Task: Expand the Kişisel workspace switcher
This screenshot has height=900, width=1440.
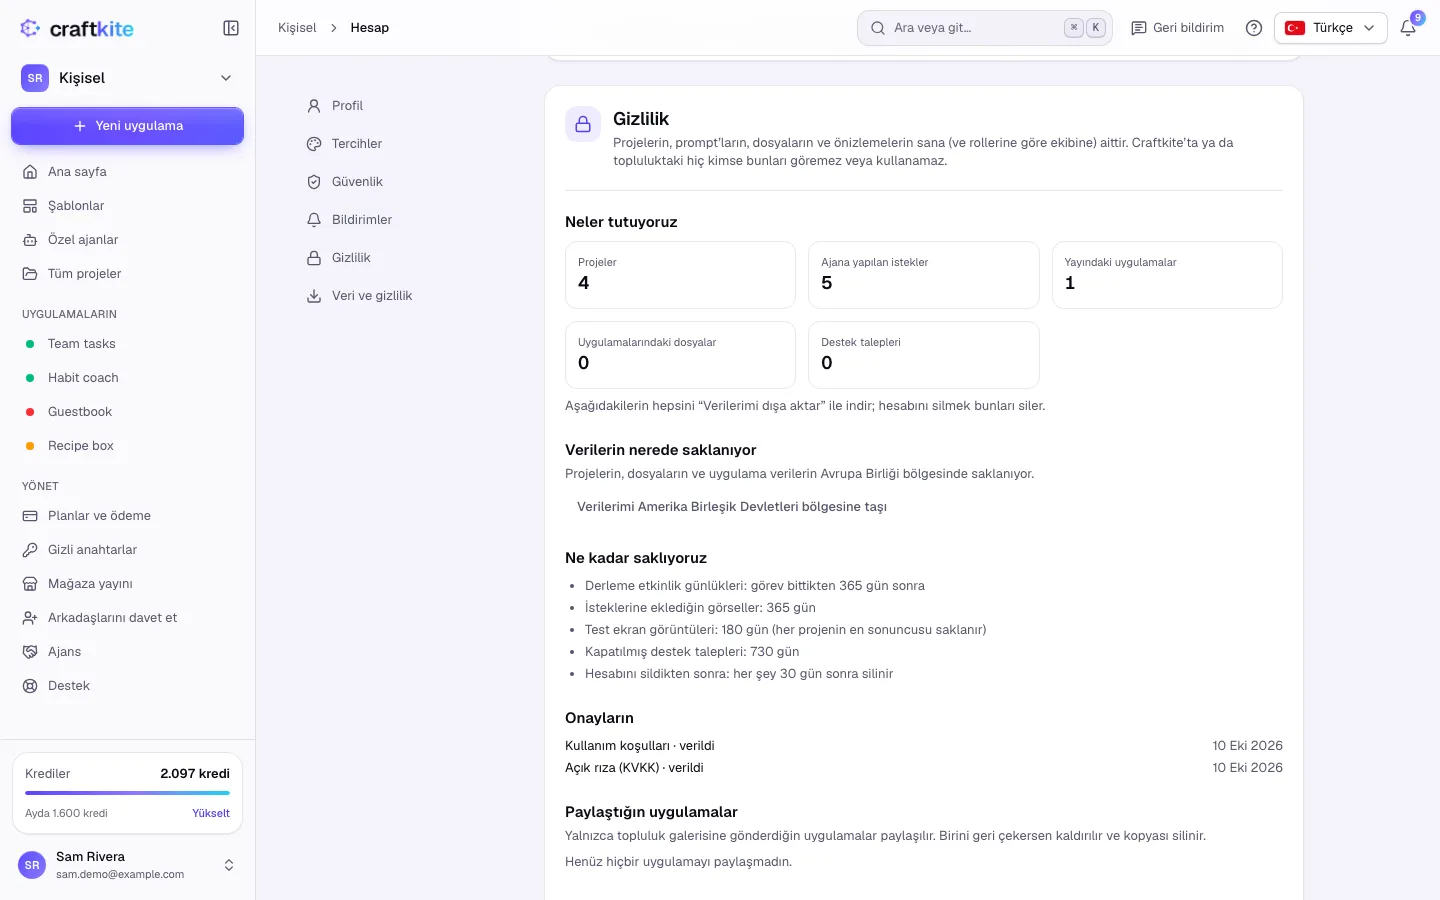Action: (x=127, y=78)
